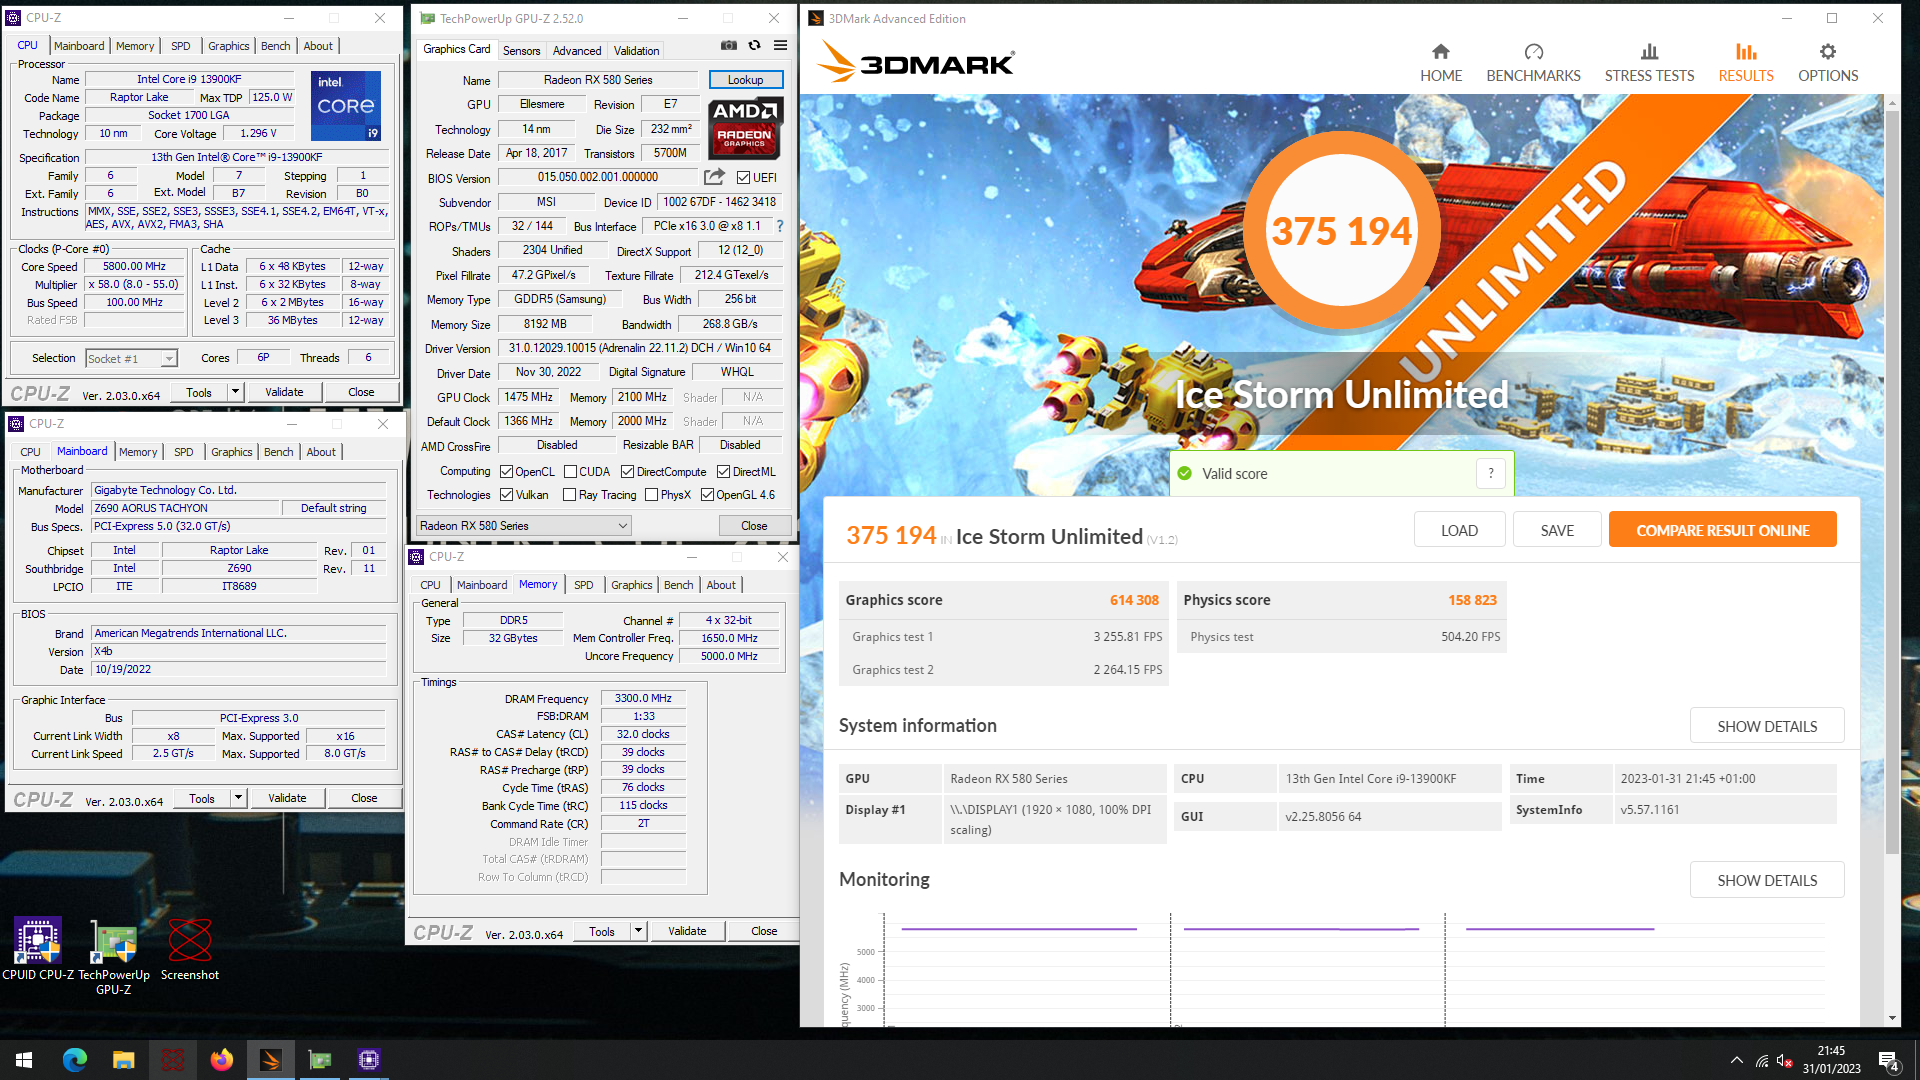Open the Stress Tests section

click(x=1649, y=63)
